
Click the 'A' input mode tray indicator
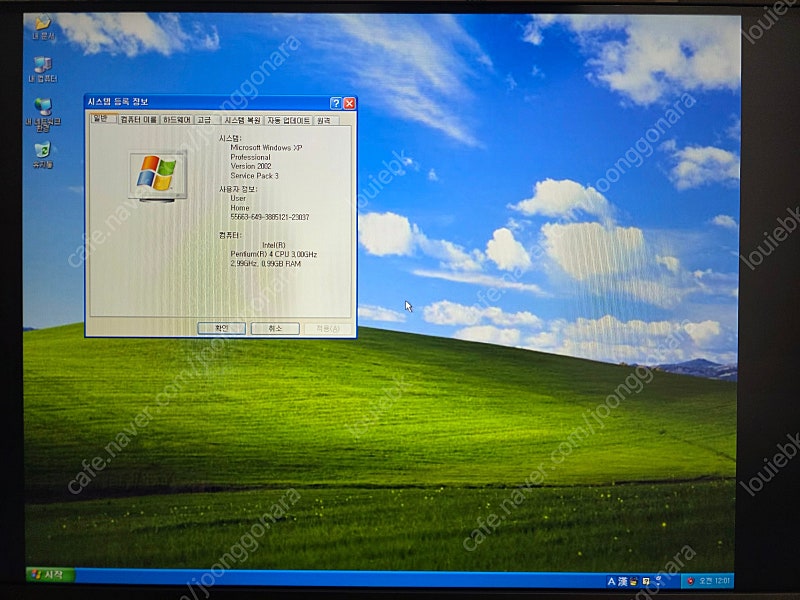coord(611,581)
